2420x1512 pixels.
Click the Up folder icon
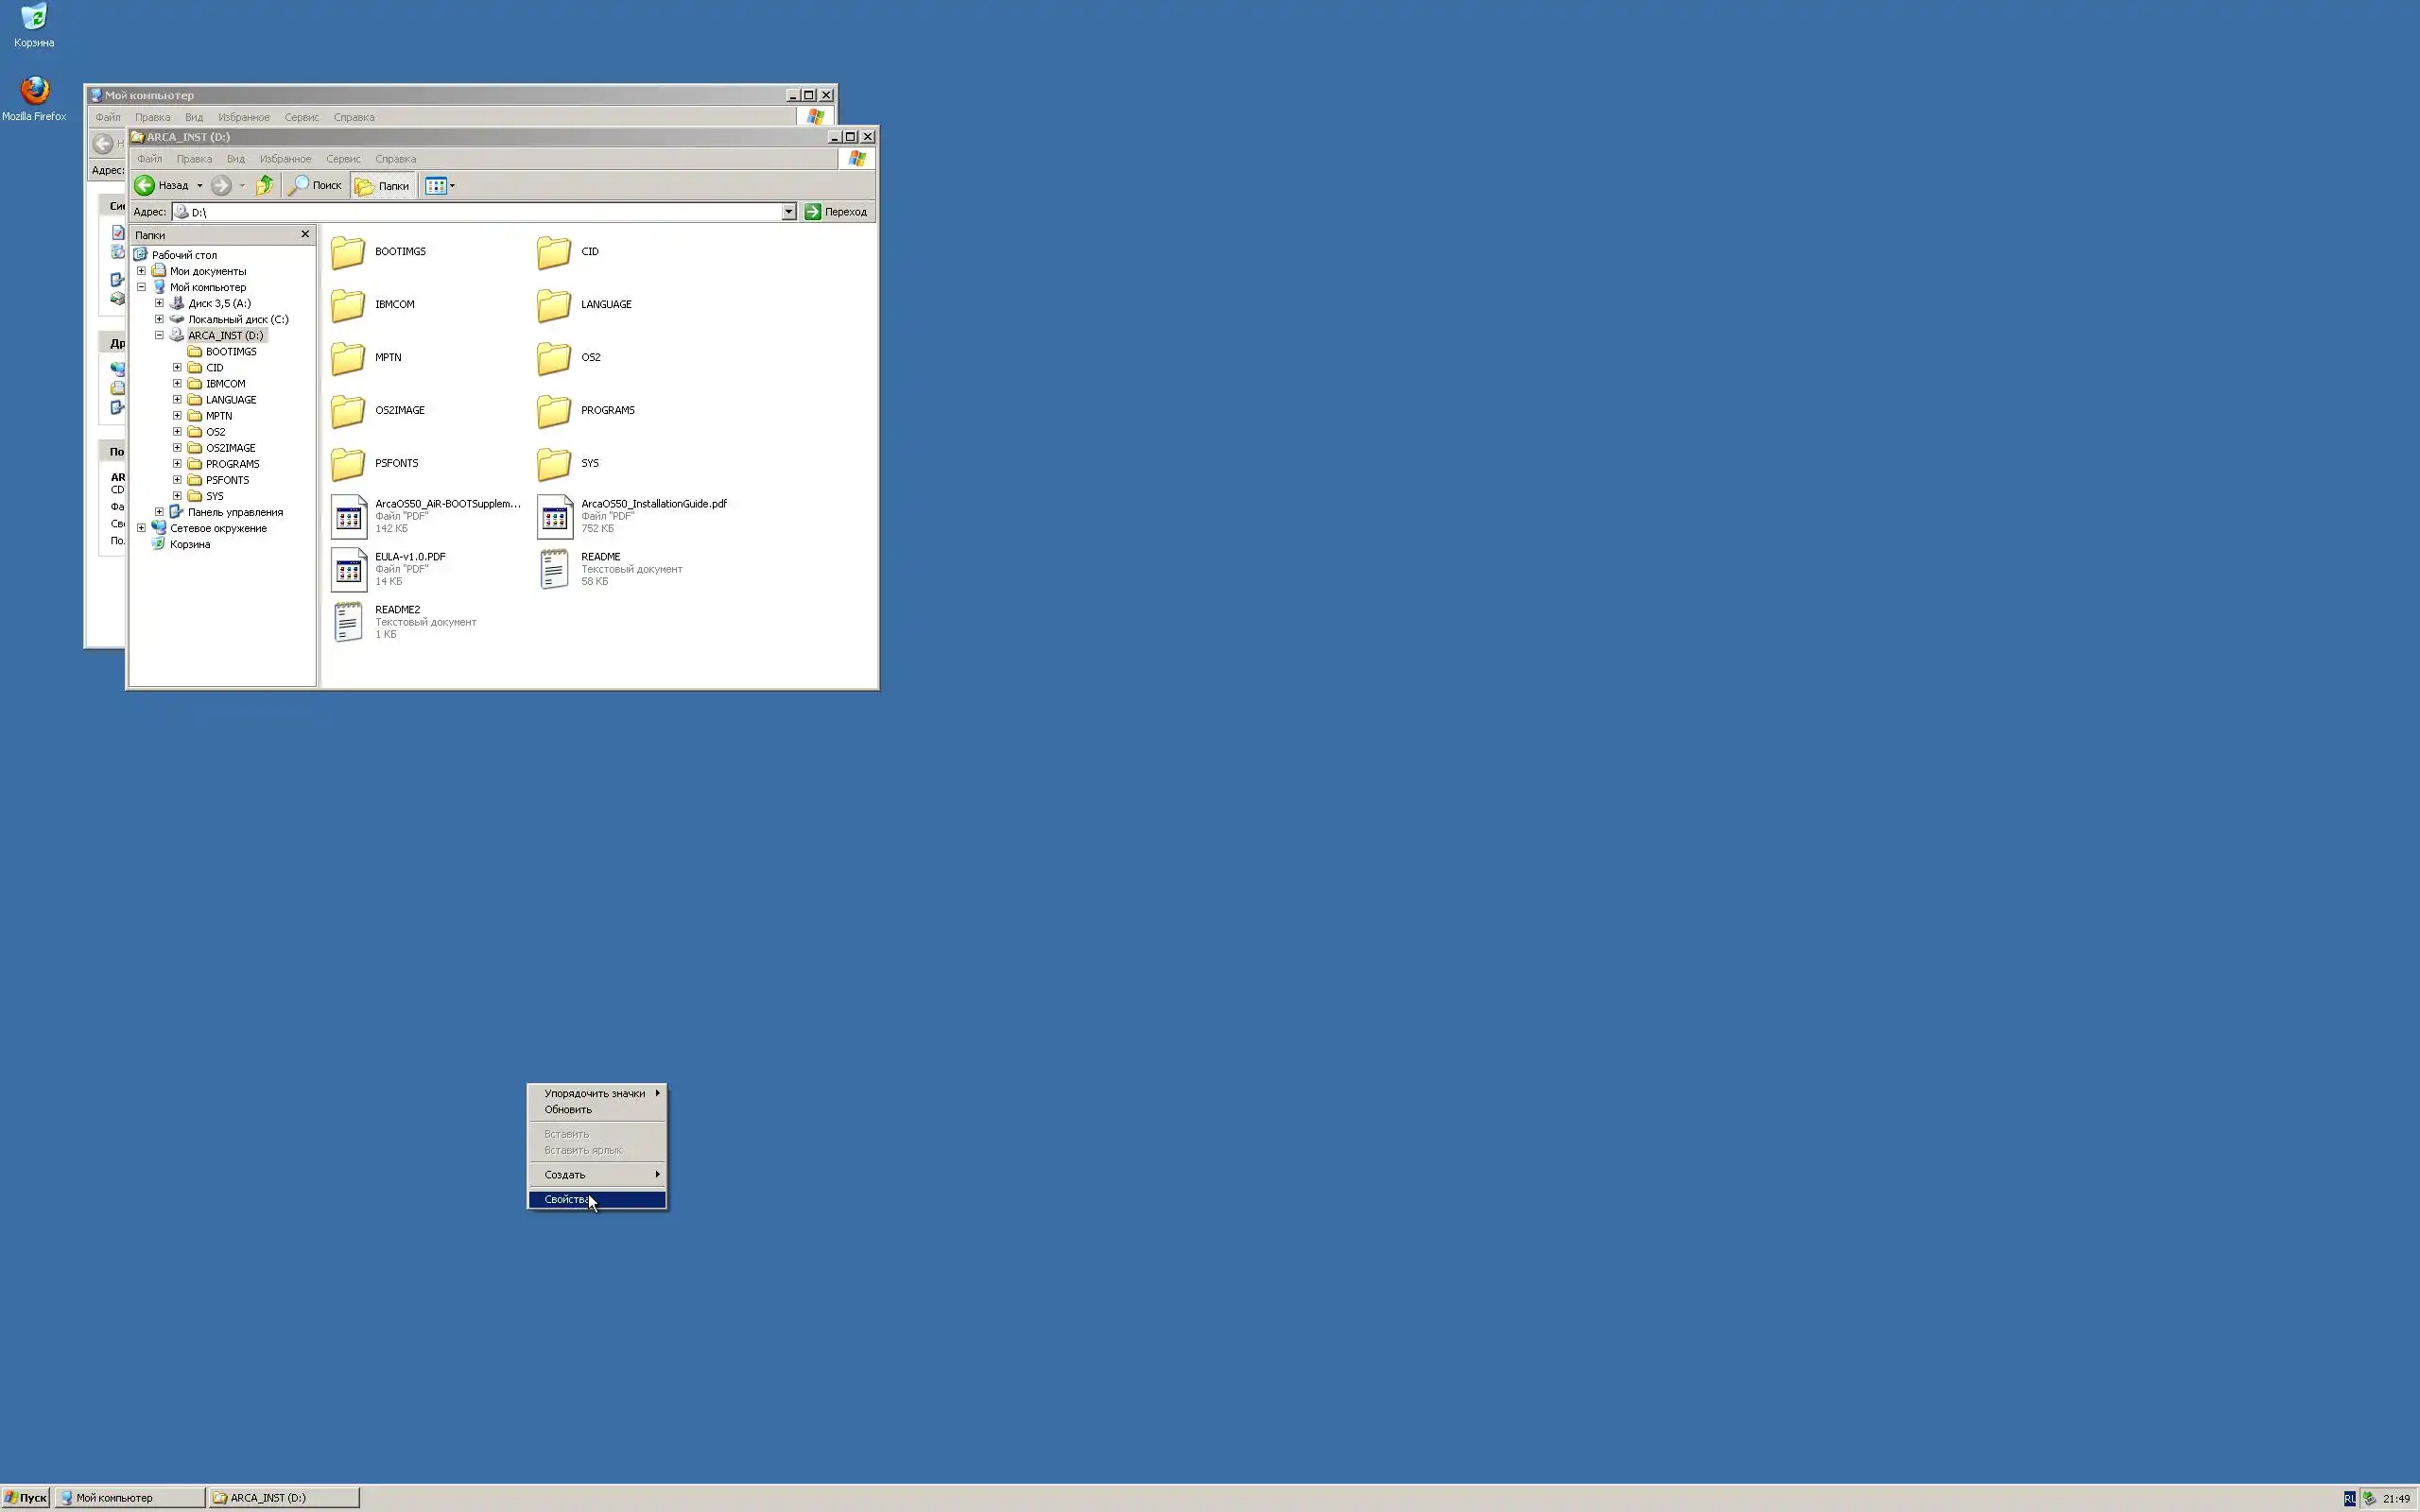click(265, 185)
